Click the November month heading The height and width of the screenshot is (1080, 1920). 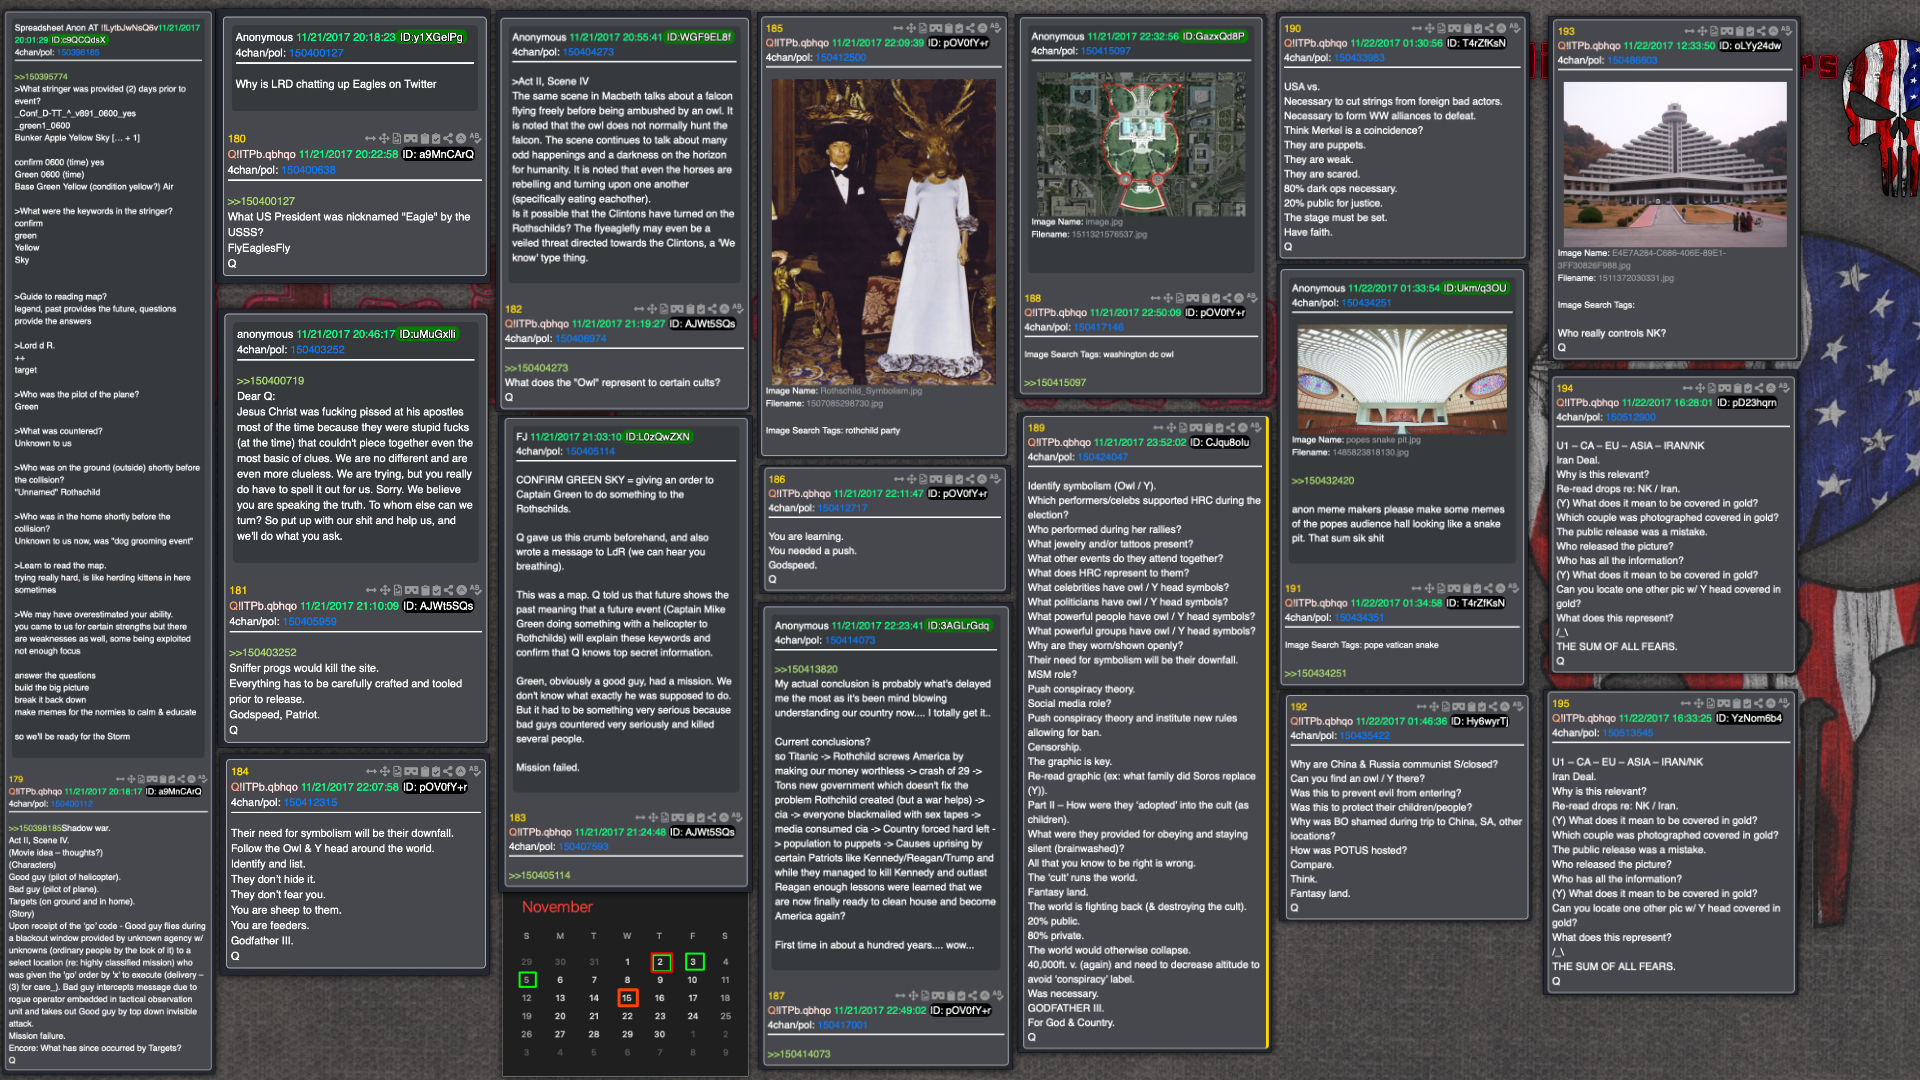coord(557,907)
